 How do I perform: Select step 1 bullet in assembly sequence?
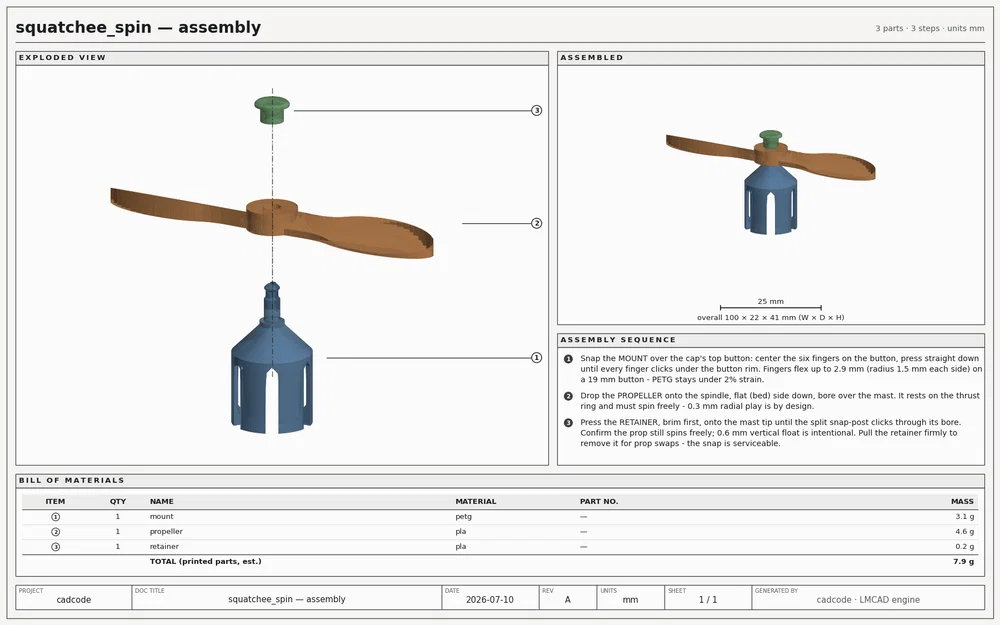click(568, 359)
